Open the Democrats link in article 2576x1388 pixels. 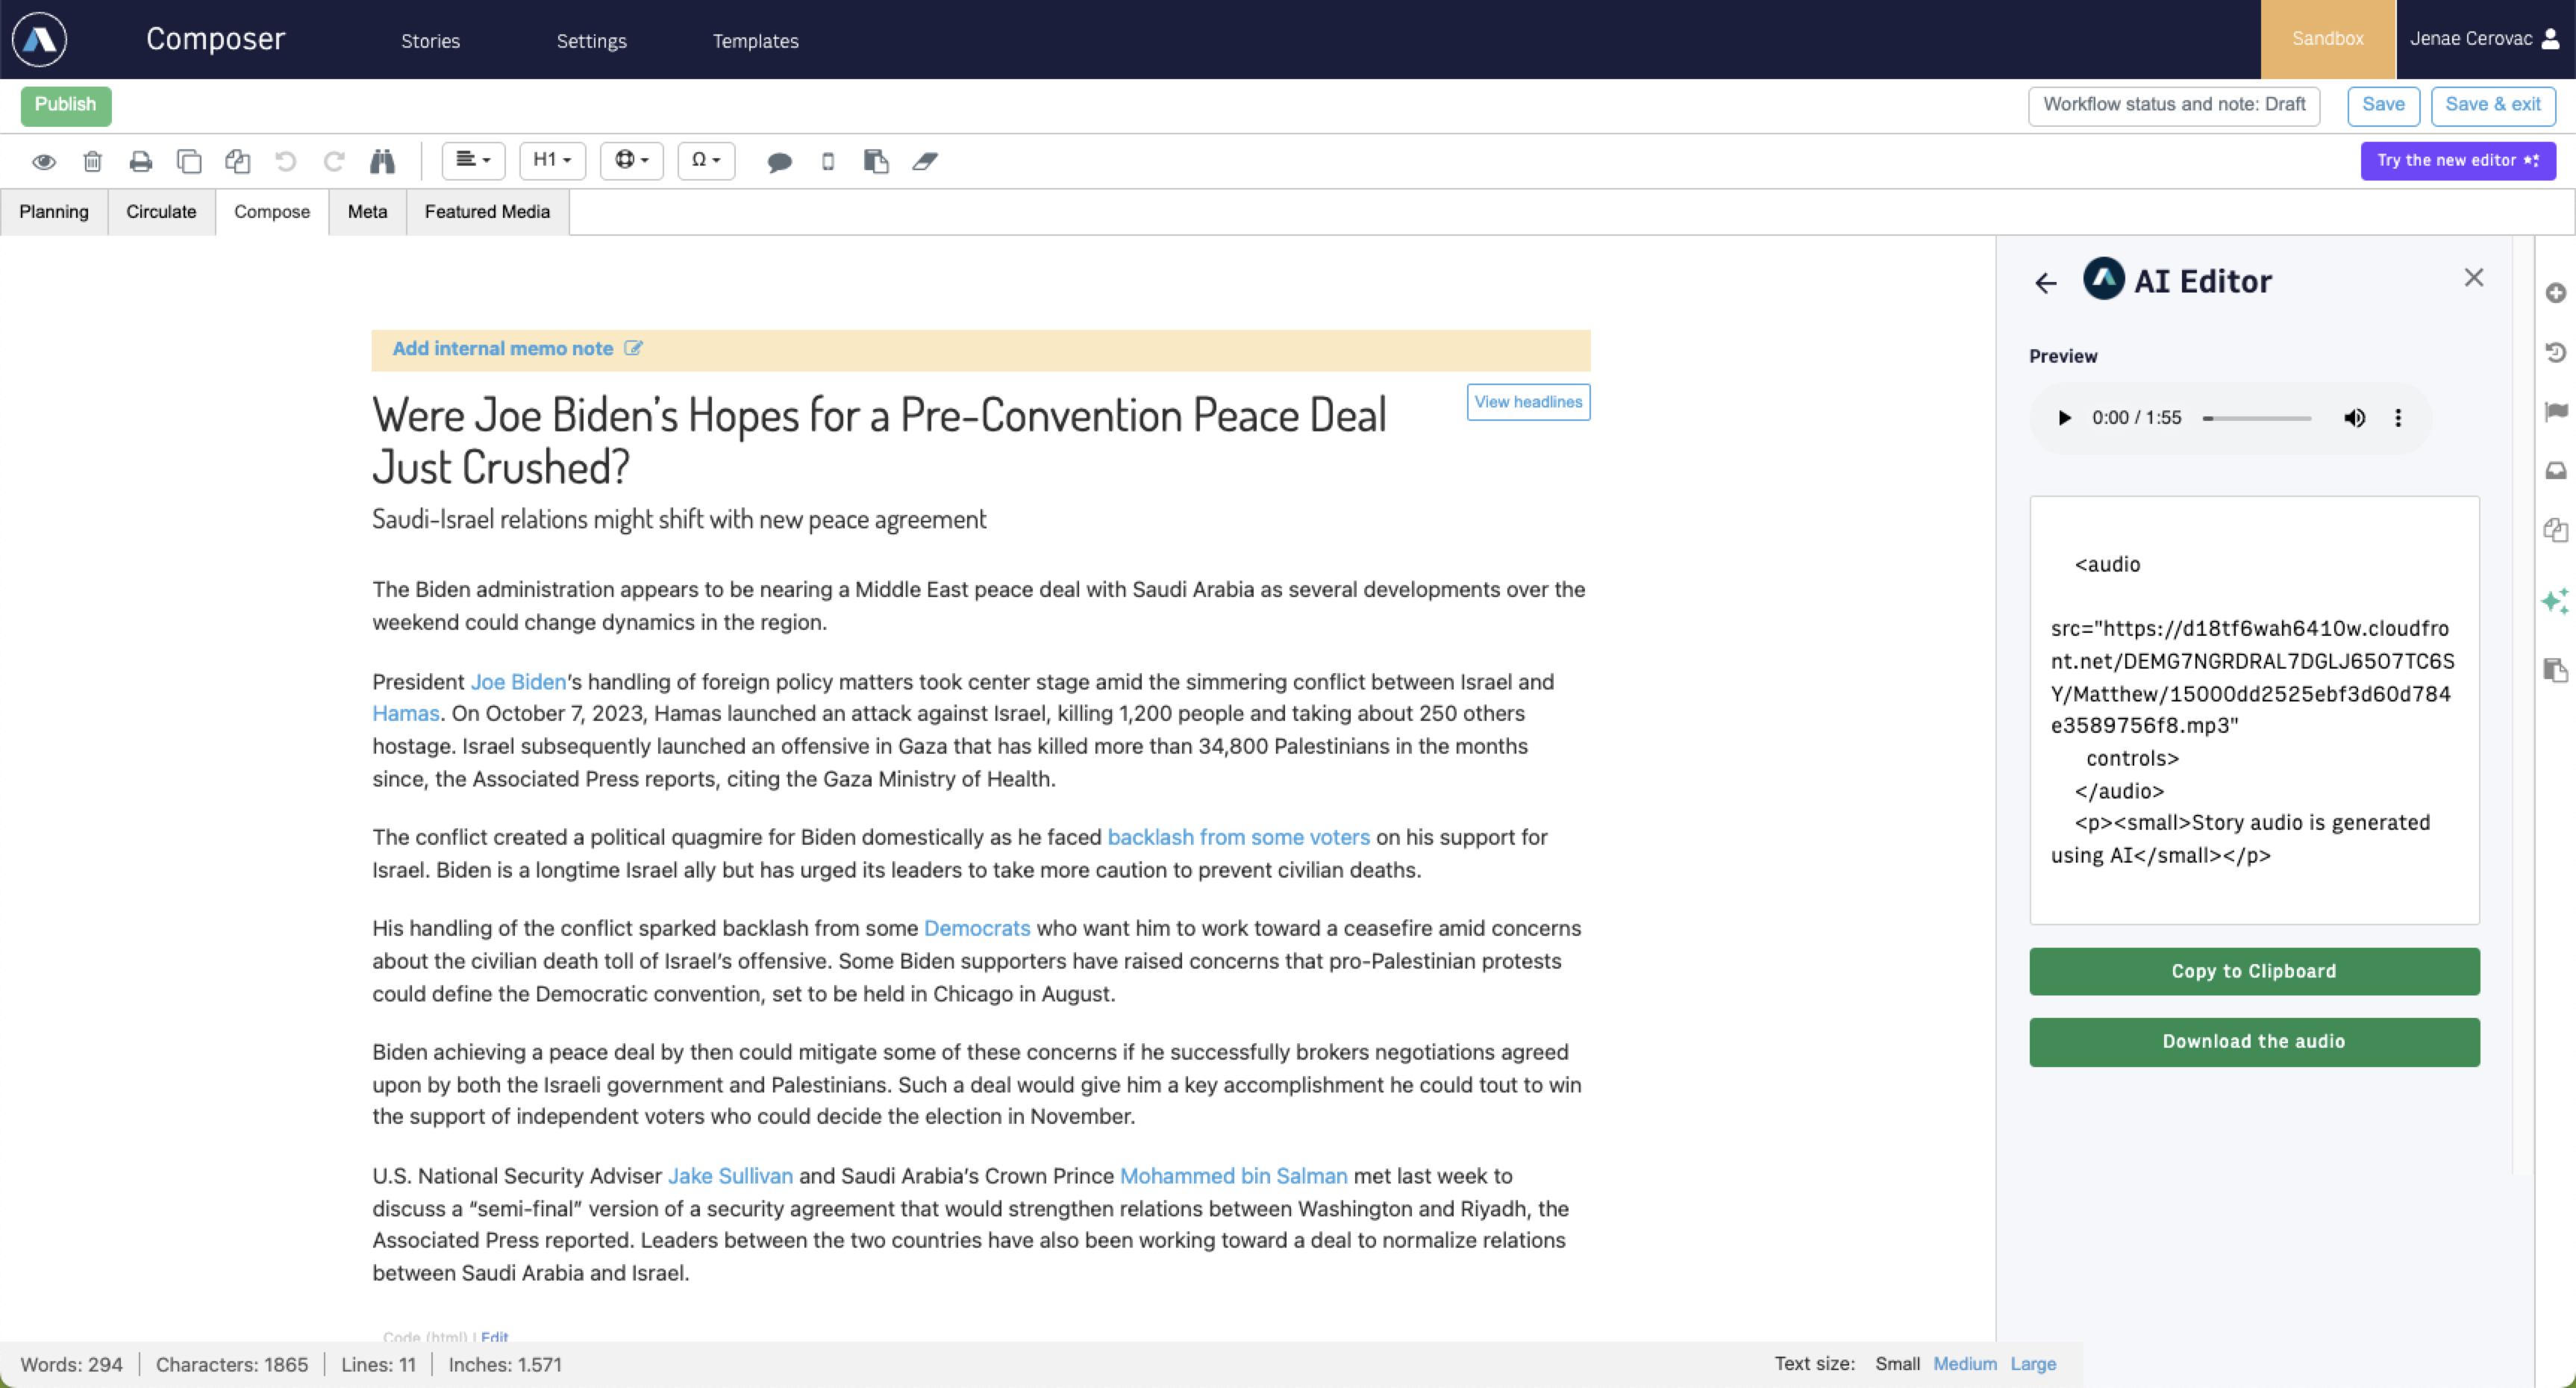977,929
